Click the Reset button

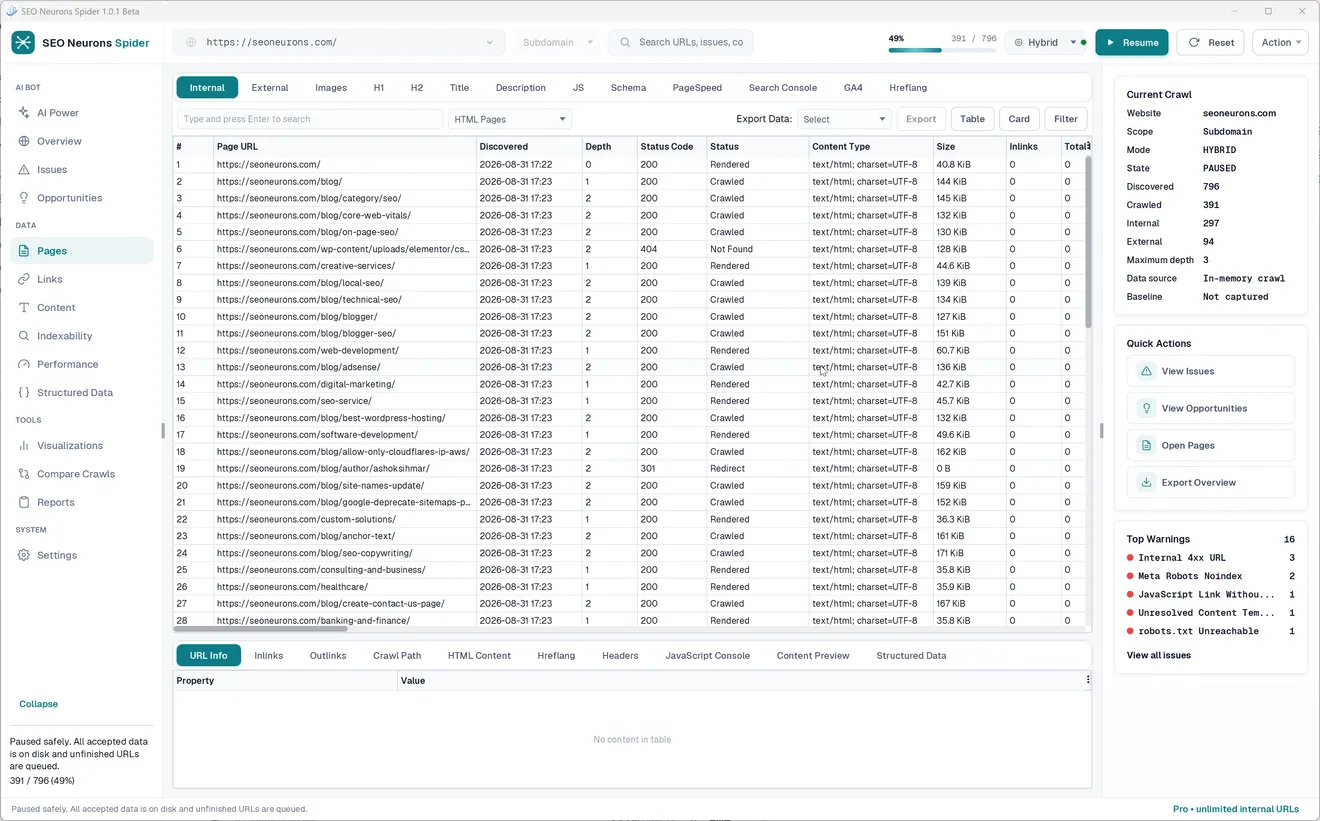point(1210,42)
